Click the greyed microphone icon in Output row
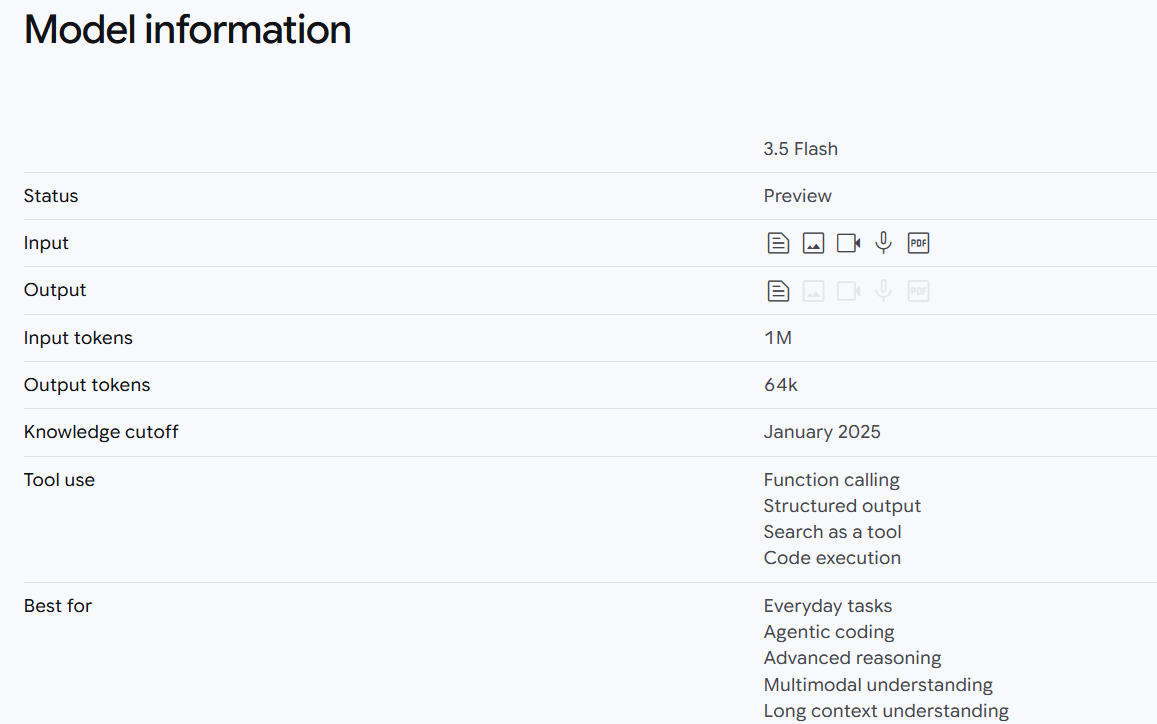 [883, 291]
